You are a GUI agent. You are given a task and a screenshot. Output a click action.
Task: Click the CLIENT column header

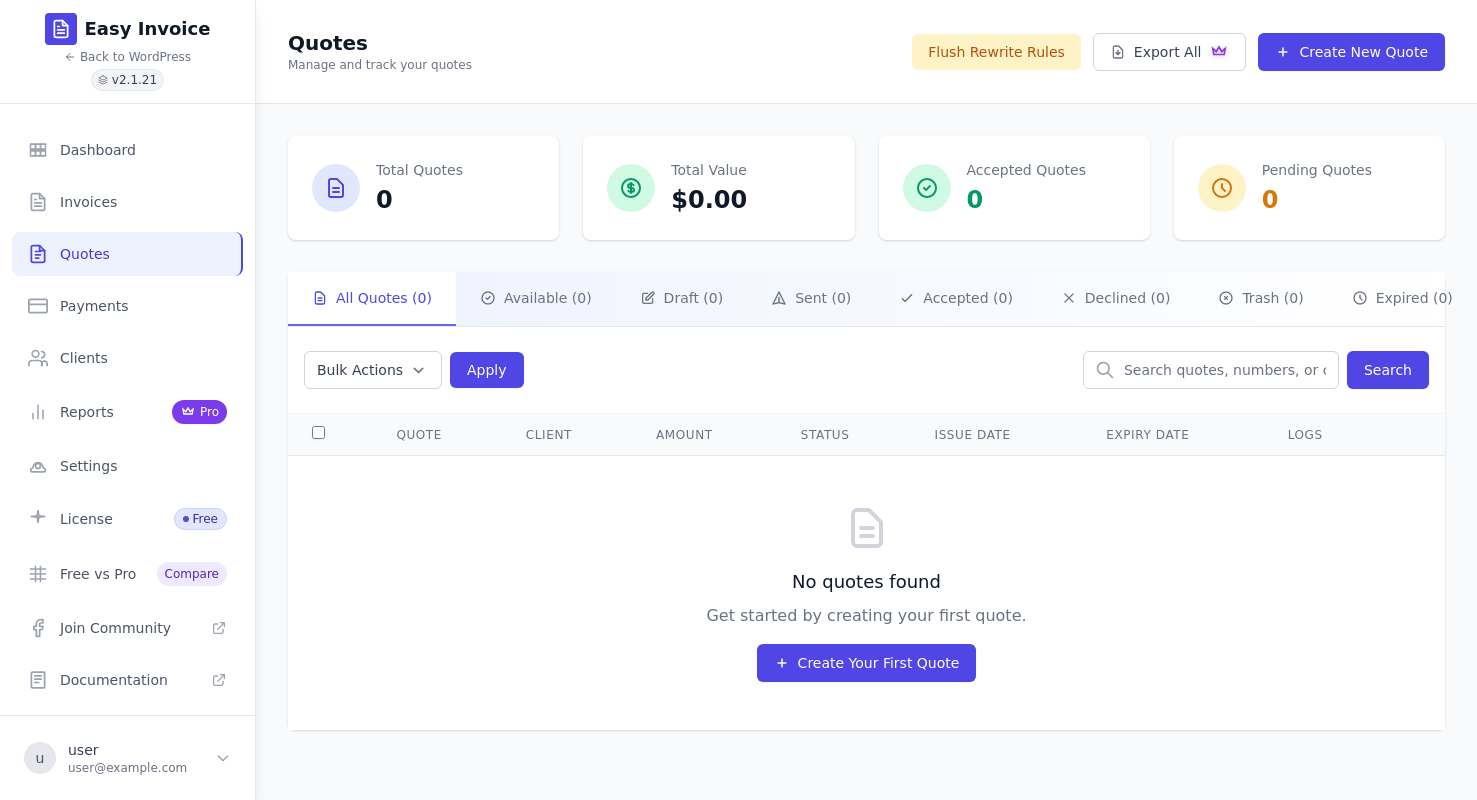[549, 435]
